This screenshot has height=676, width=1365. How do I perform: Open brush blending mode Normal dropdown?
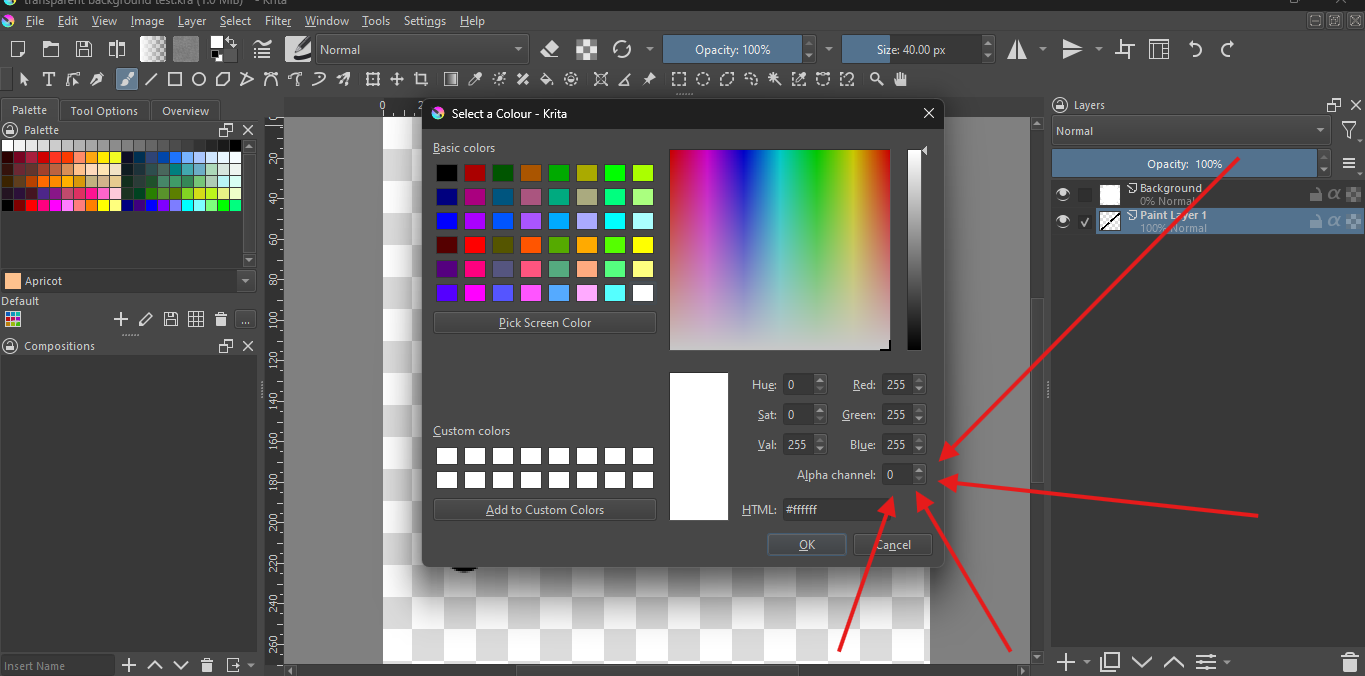point(421,49)
